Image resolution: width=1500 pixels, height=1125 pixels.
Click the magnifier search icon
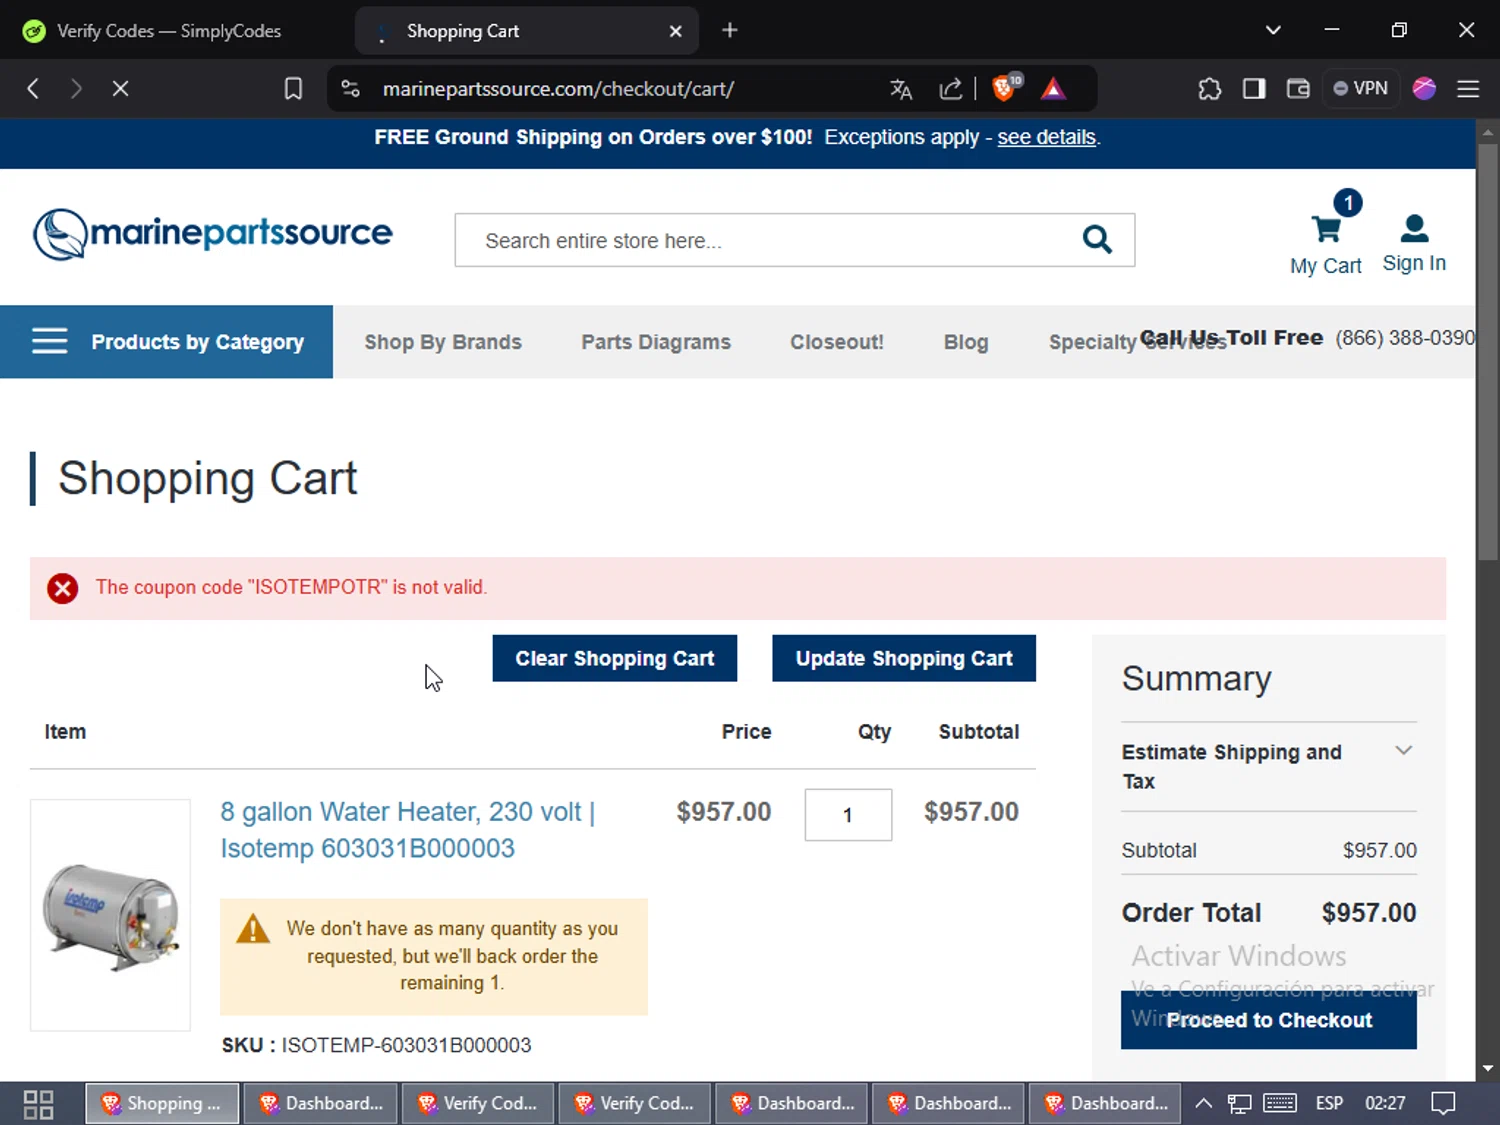click(1097, 240)
